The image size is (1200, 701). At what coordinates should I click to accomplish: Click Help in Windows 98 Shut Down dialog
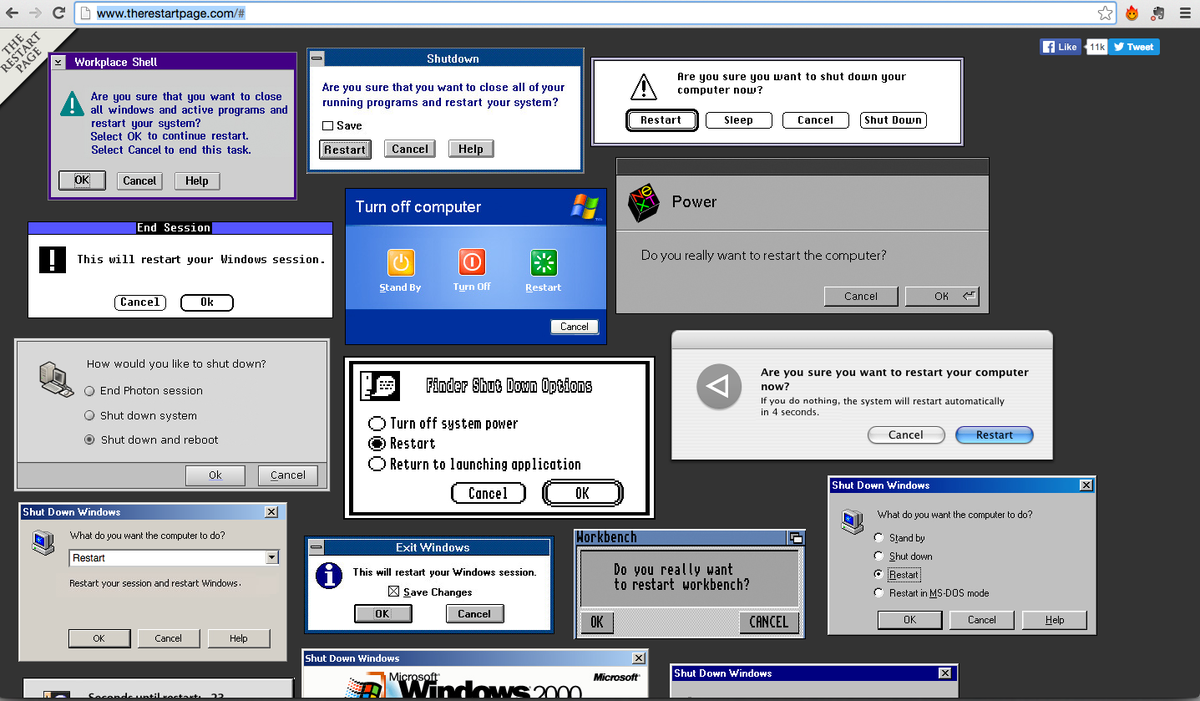pos(1055,620)
